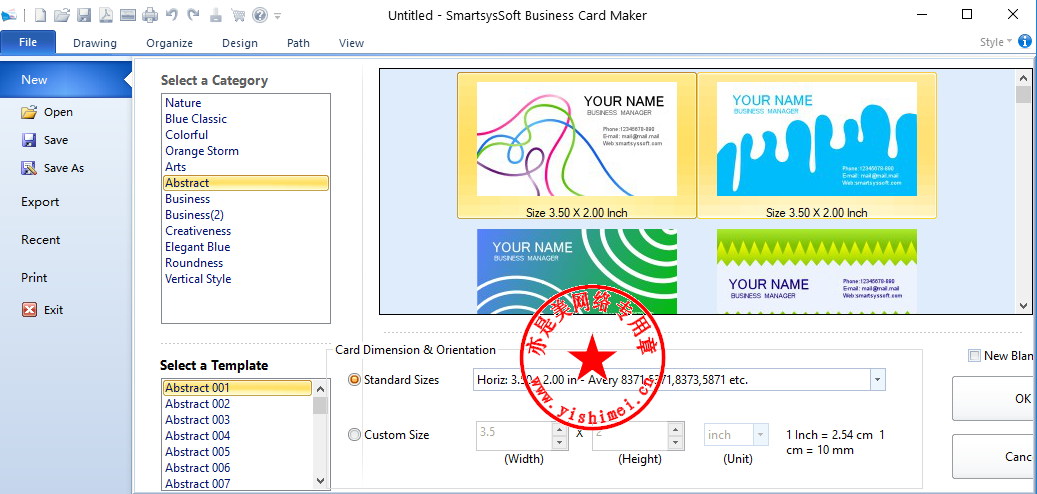Open the File tab

pyautogui.click(x=28, y=42)
